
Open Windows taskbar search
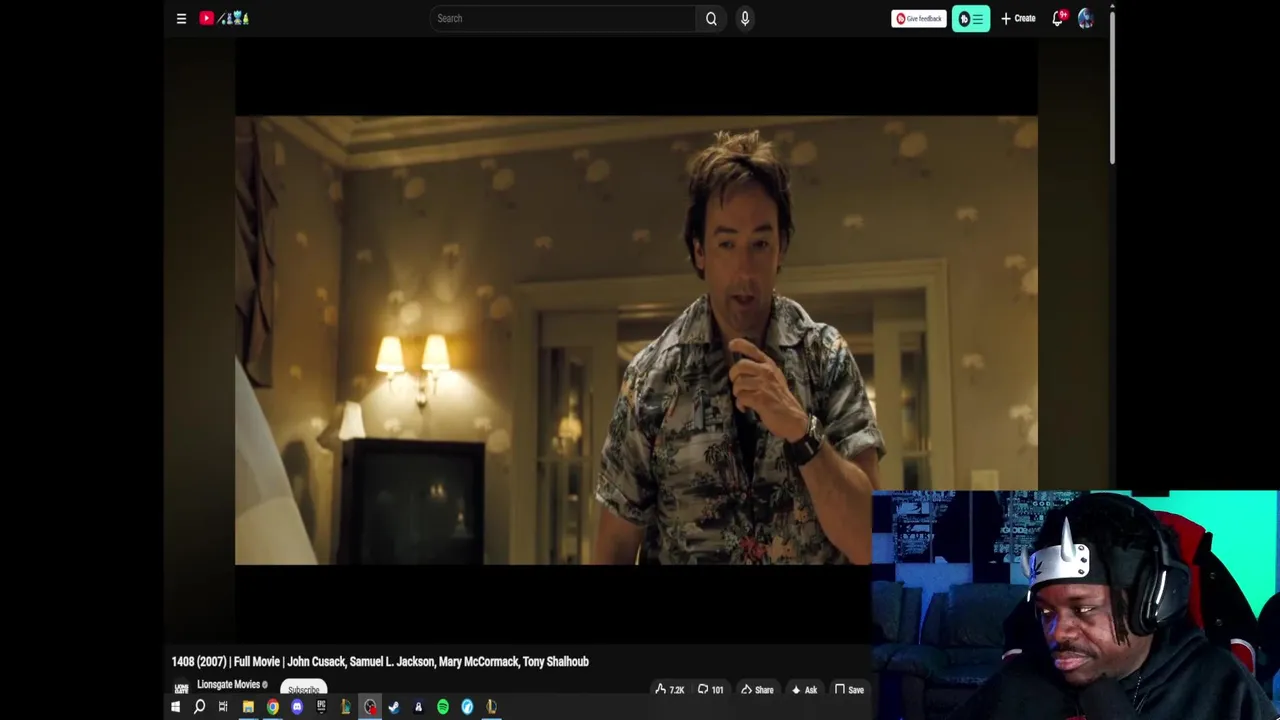pos(199,707)
